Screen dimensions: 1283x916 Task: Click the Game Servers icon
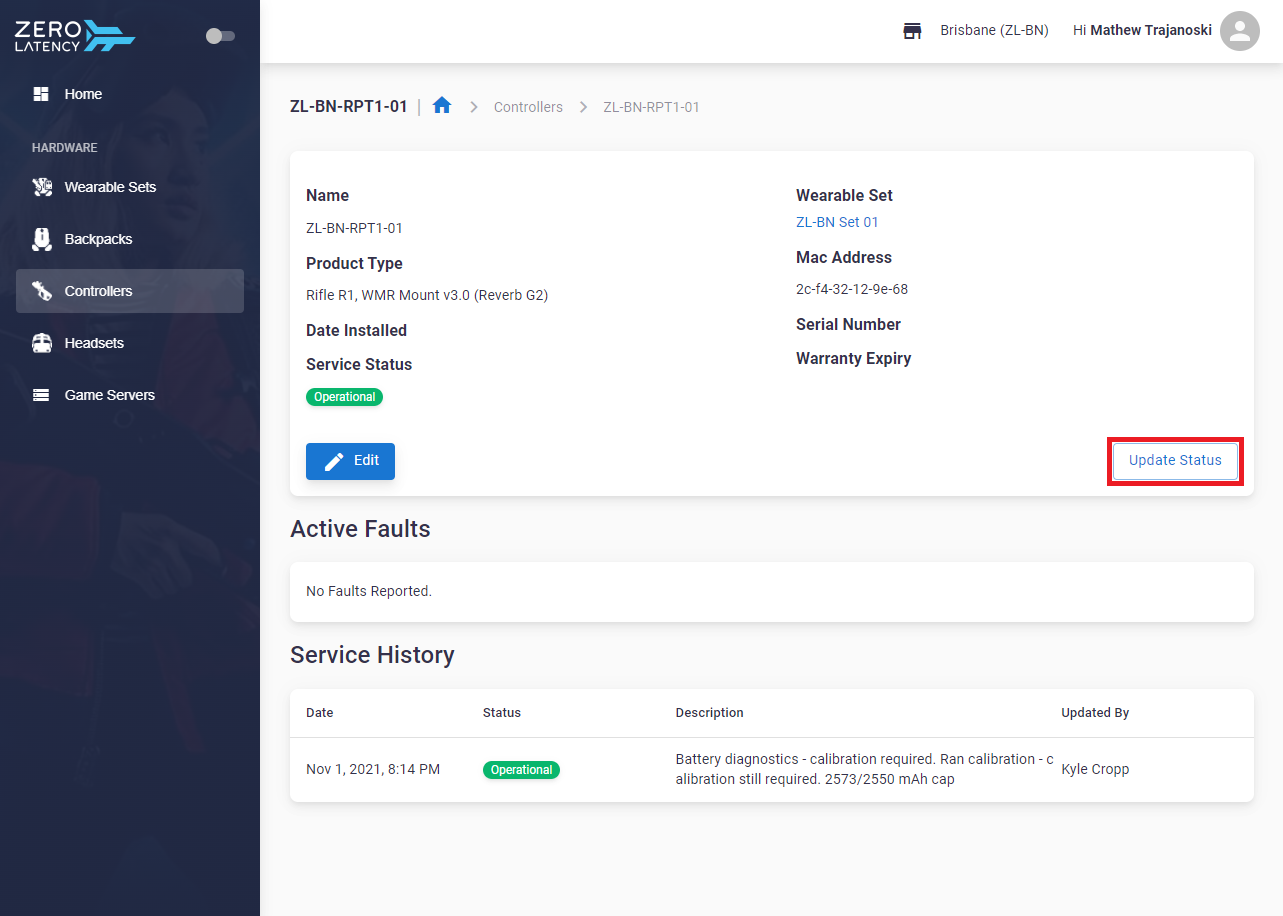point(41,395)
